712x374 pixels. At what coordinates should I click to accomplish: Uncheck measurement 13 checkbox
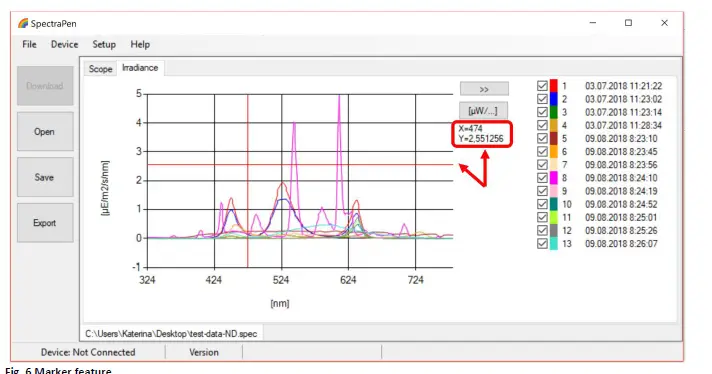[x=542, y=244]
